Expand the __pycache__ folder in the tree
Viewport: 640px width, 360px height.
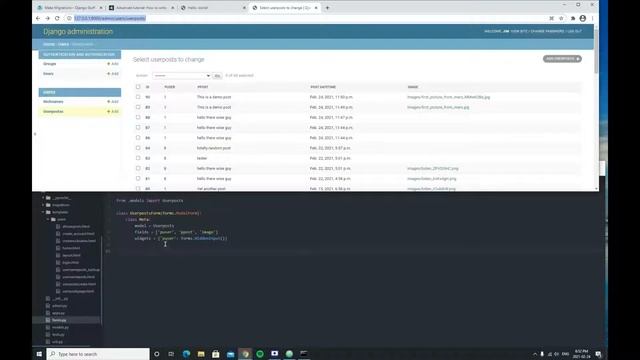(x=43, y=198)
